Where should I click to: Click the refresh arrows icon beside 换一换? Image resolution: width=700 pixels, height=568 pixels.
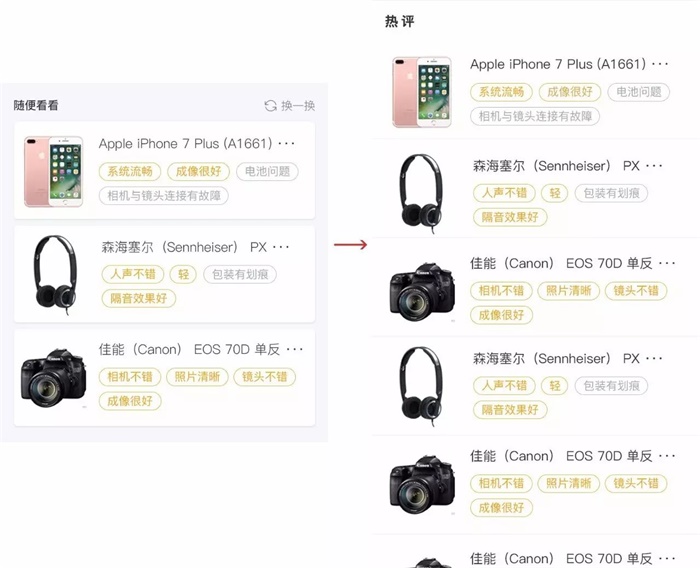click(x=271, y=106)
